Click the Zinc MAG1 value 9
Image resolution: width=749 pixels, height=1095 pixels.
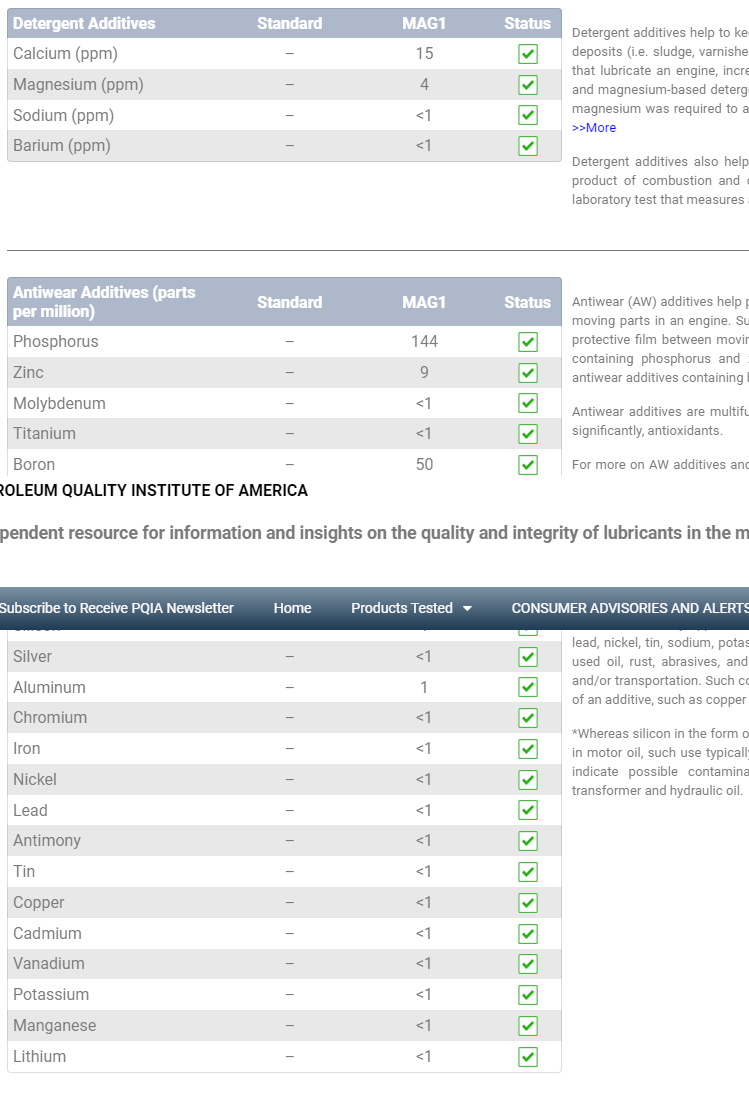(424, 372)
